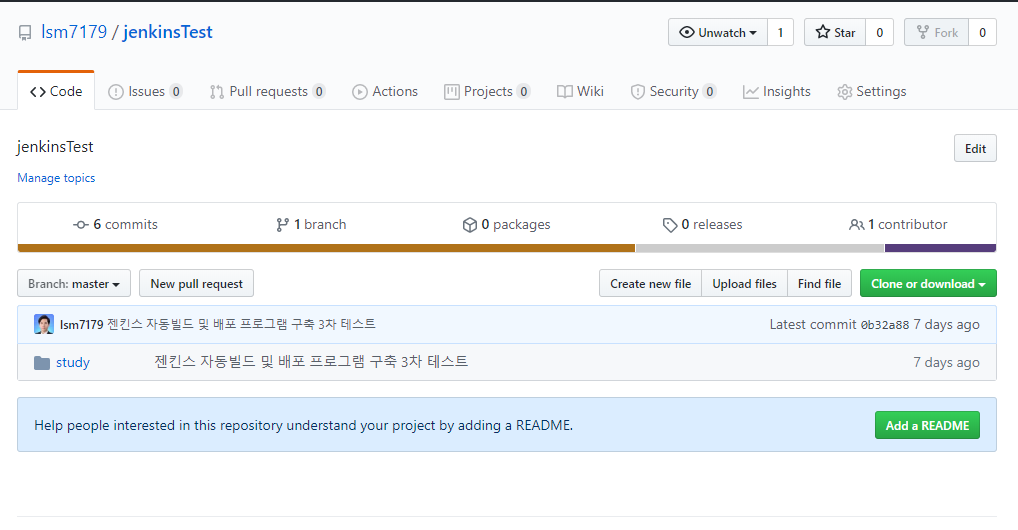
Task: Open the Projects tab
Action: pos(487,92)
